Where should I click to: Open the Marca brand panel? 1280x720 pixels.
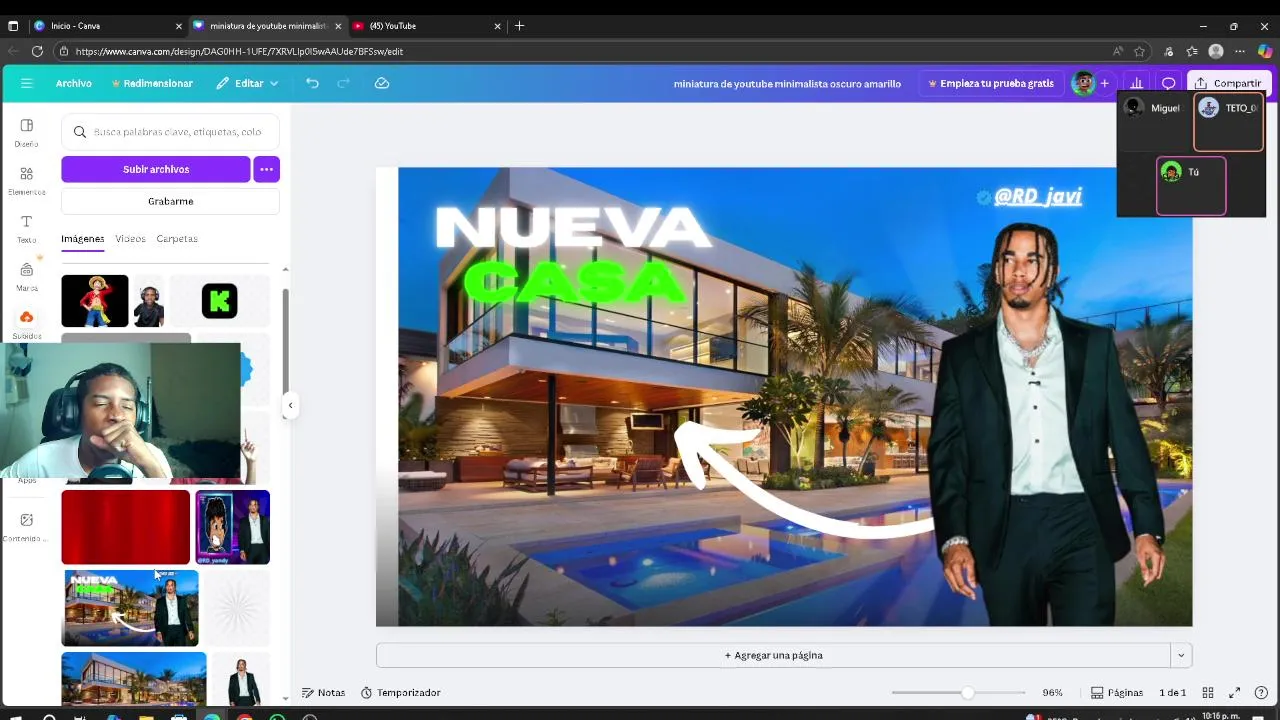27,276
